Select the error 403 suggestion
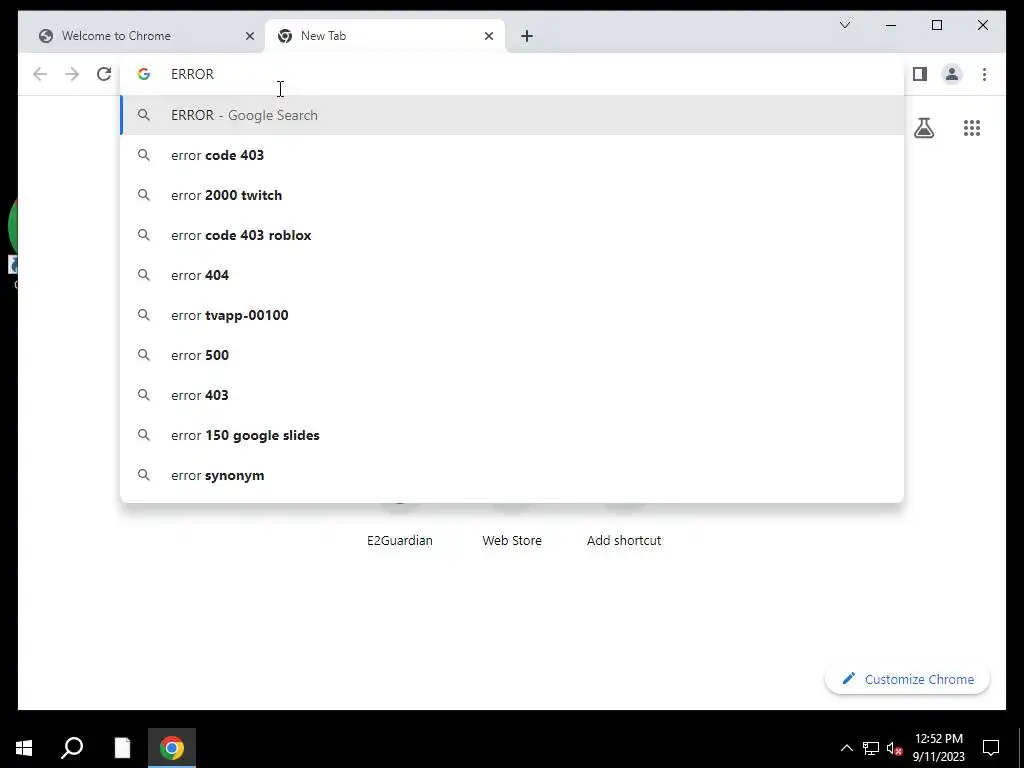This screenshot has height=768, width=1024. (x=512, y=395)
